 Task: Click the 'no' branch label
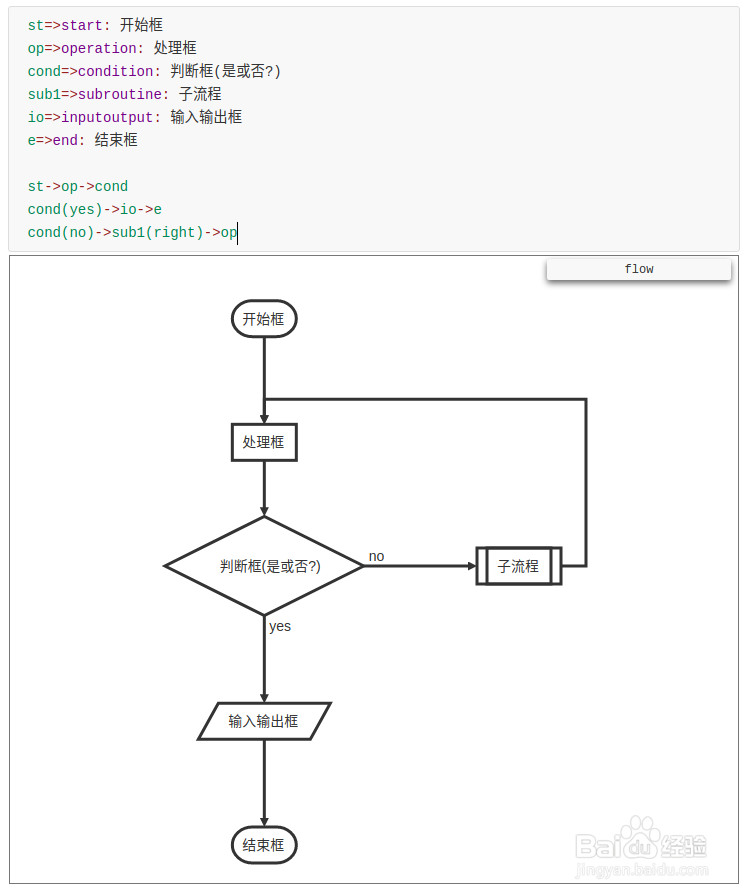point(376,556)
